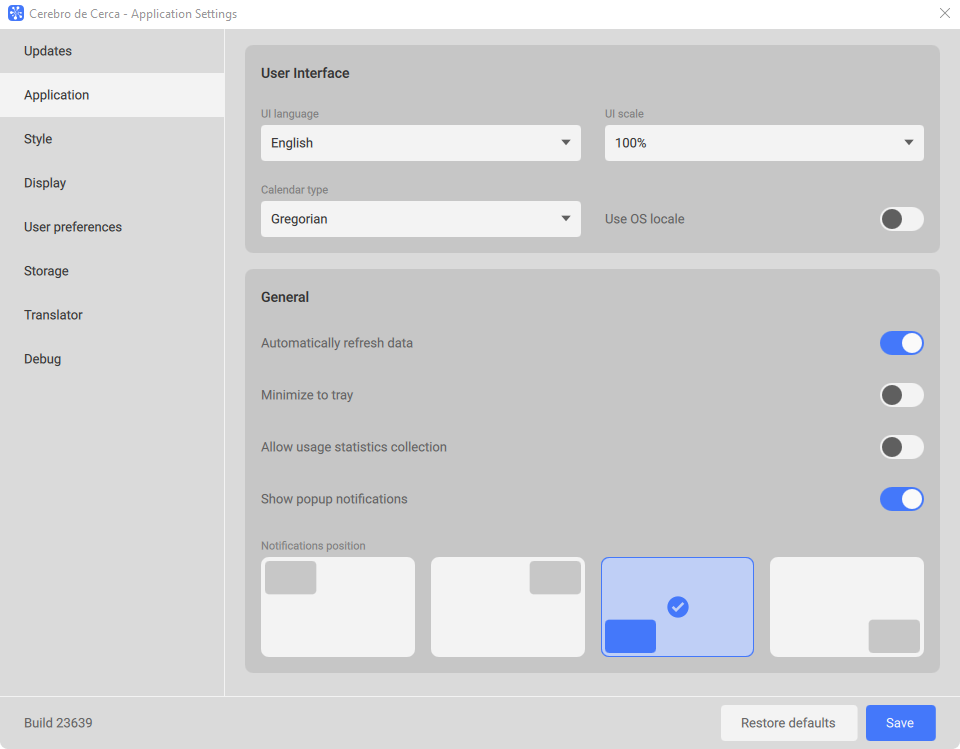This screenshot has height=749, width=960.
Task: Expand the Calendar type dropdown
Action: tap(420, 219)
